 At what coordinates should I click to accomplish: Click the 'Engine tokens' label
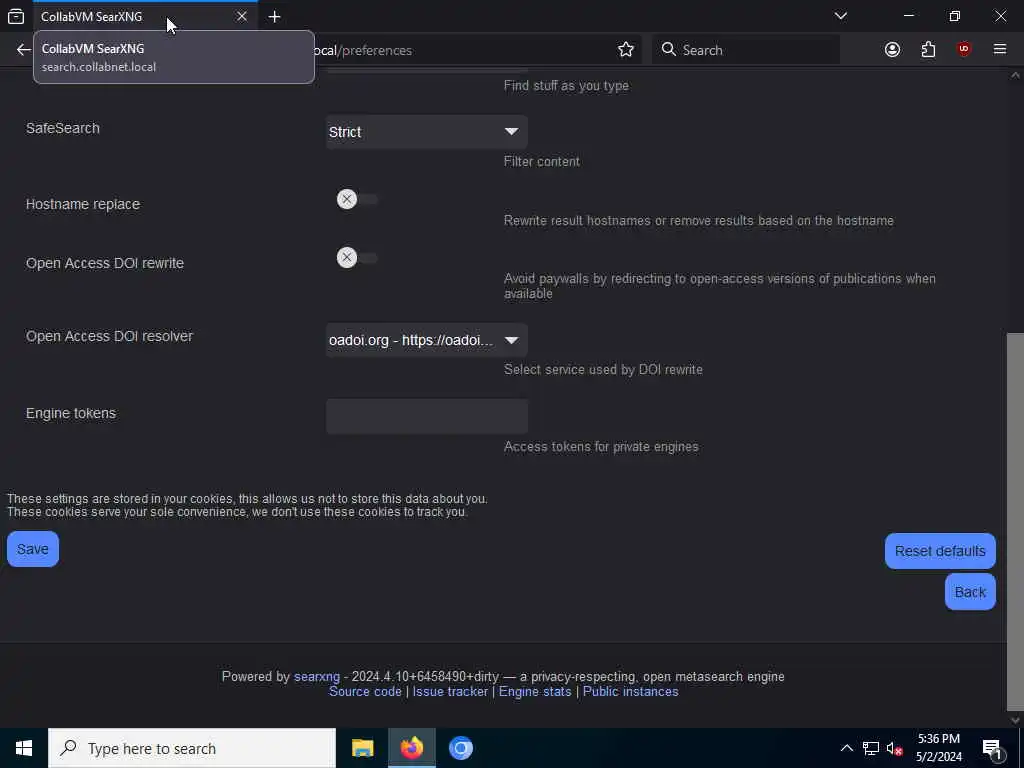coord(71,413)
